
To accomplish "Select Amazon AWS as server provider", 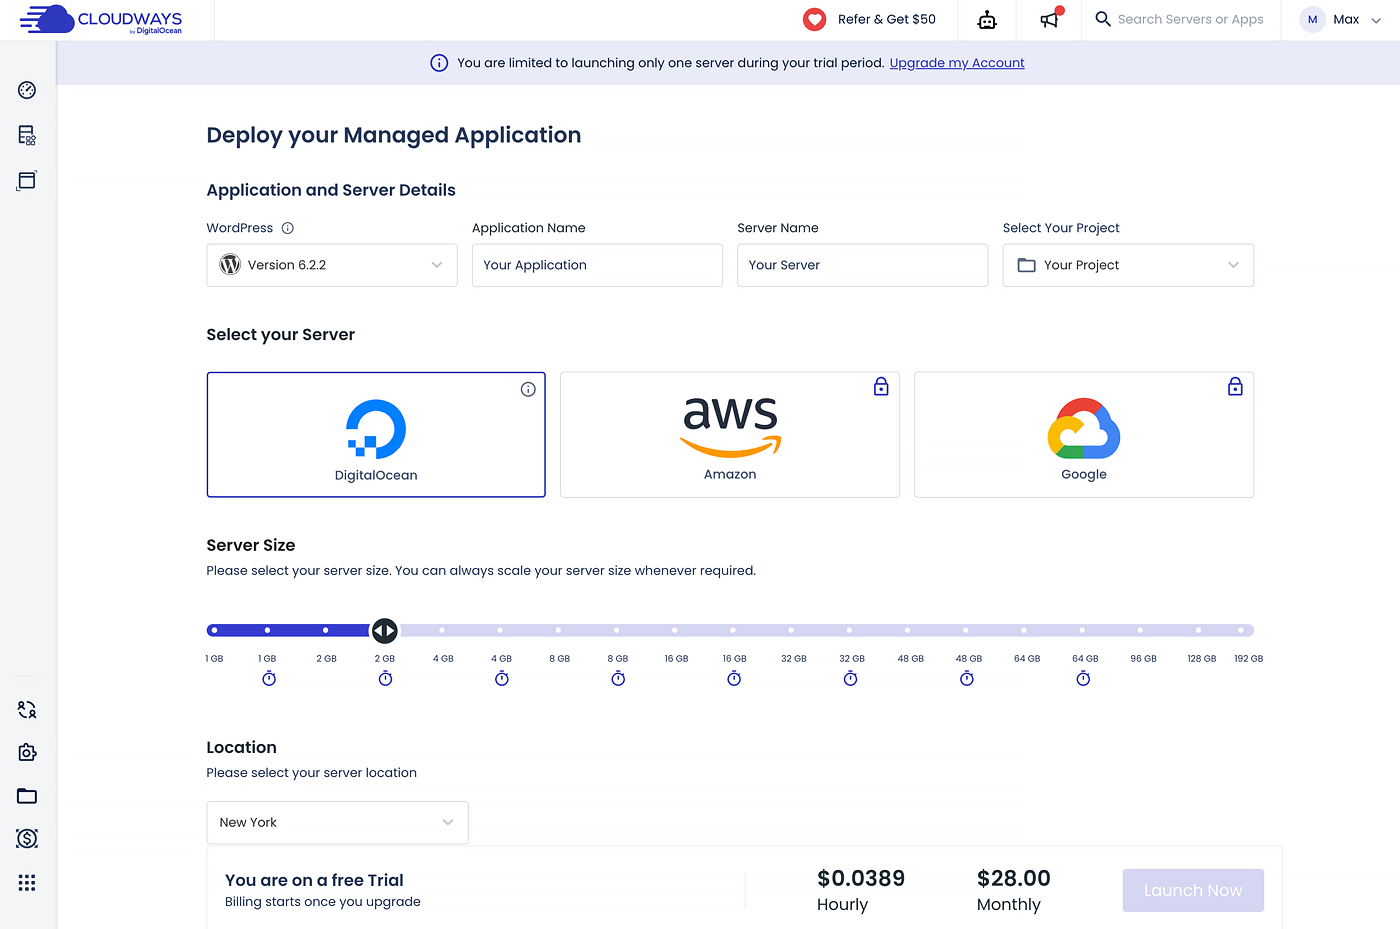I will [x=730, y=435].
